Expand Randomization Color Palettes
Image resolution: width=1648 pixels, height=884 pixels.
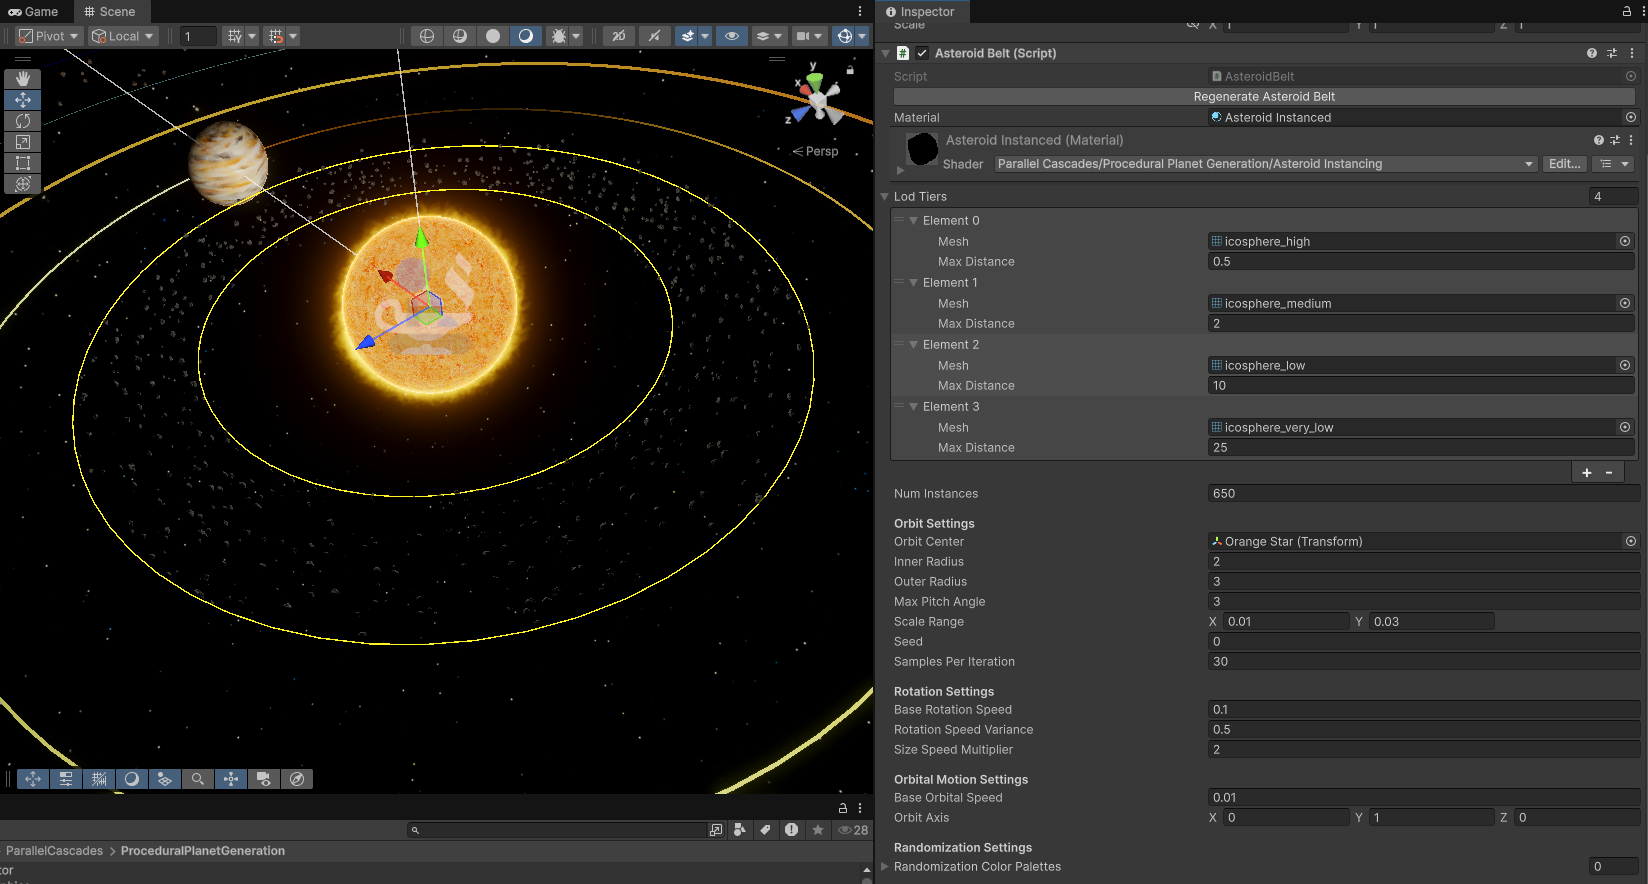click(885, 867)
